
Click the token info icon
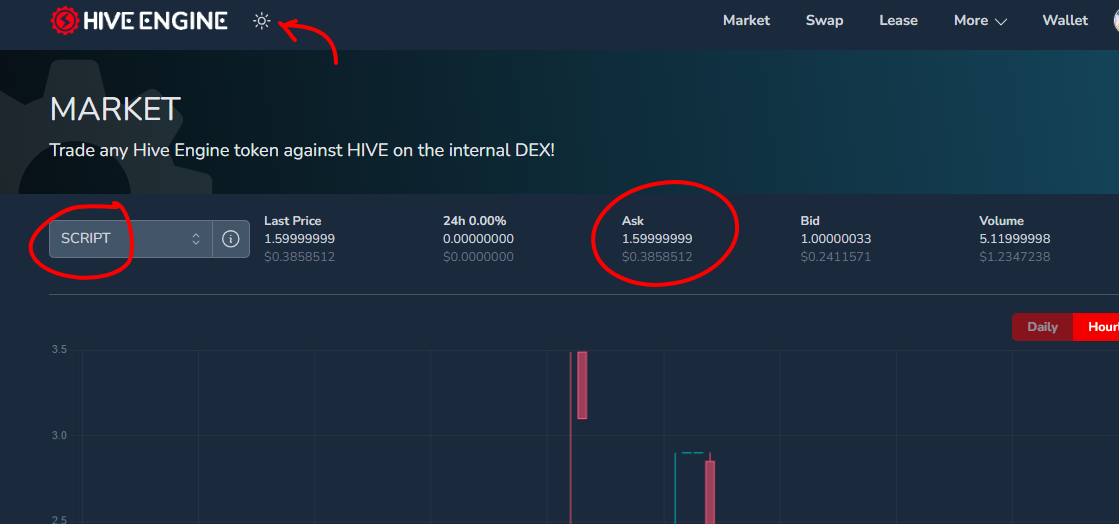[231, 238]
